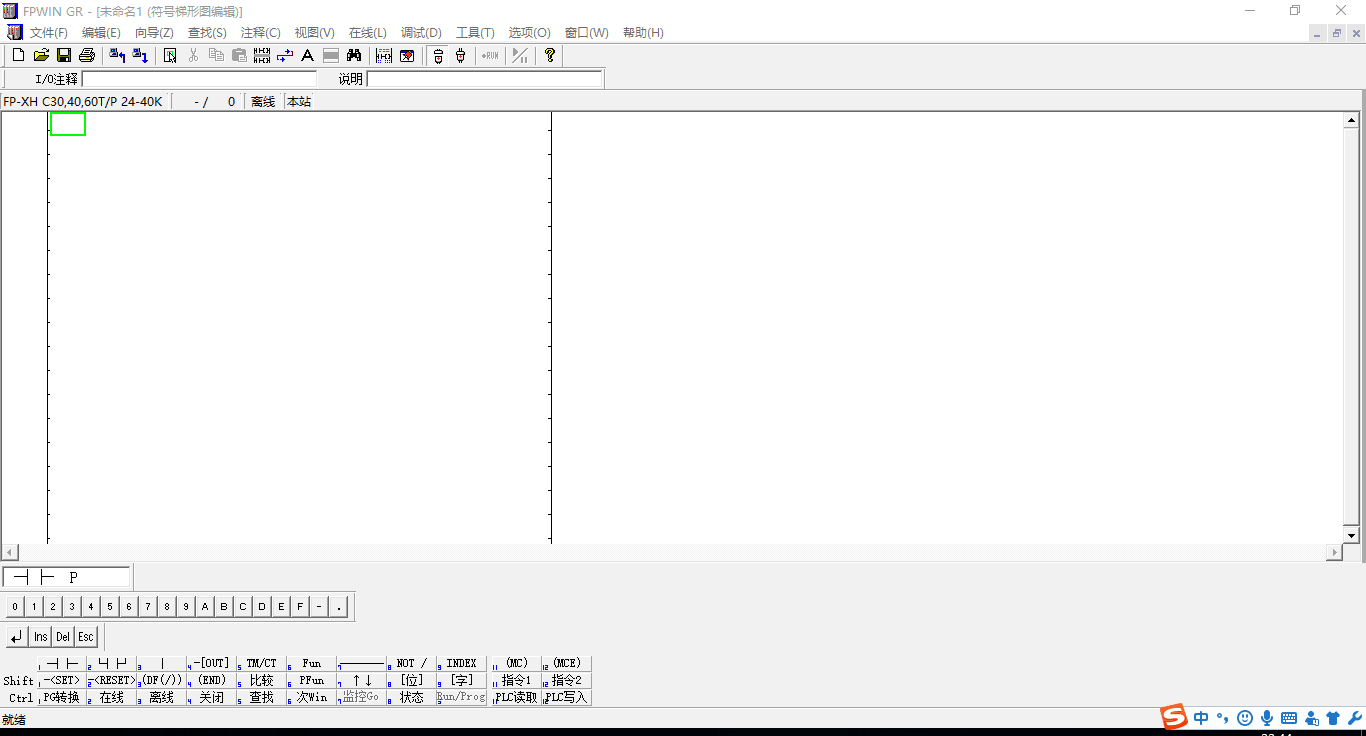The width and height of the screenshot is (1366, 736).
Task: Click the first PLC connection plug icon
Action: click(438, 56)
